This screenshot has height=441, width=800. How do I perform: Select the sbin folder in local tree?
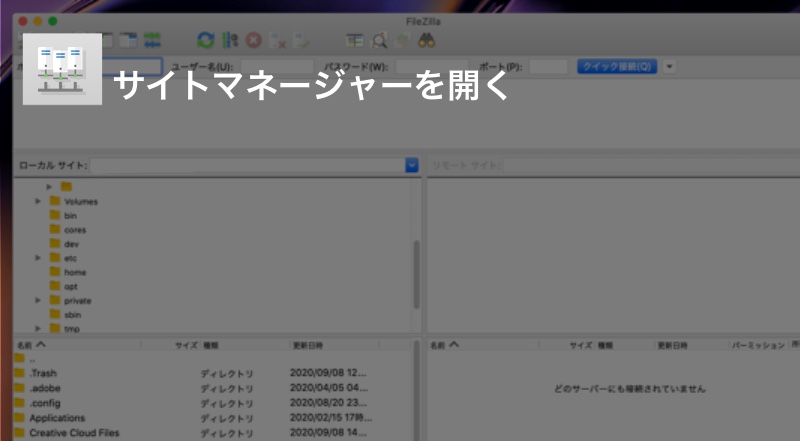click(72, 314)
